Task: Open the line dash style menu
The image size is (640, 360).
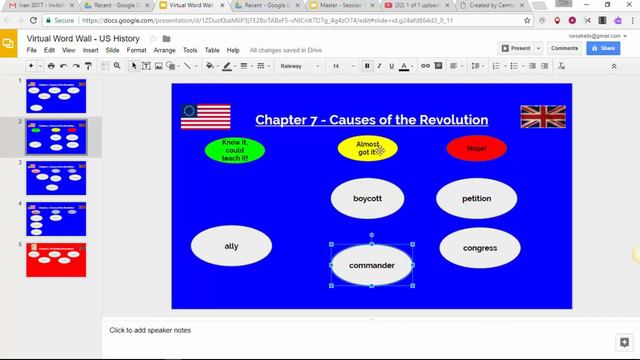Action: tap(261, 66)
